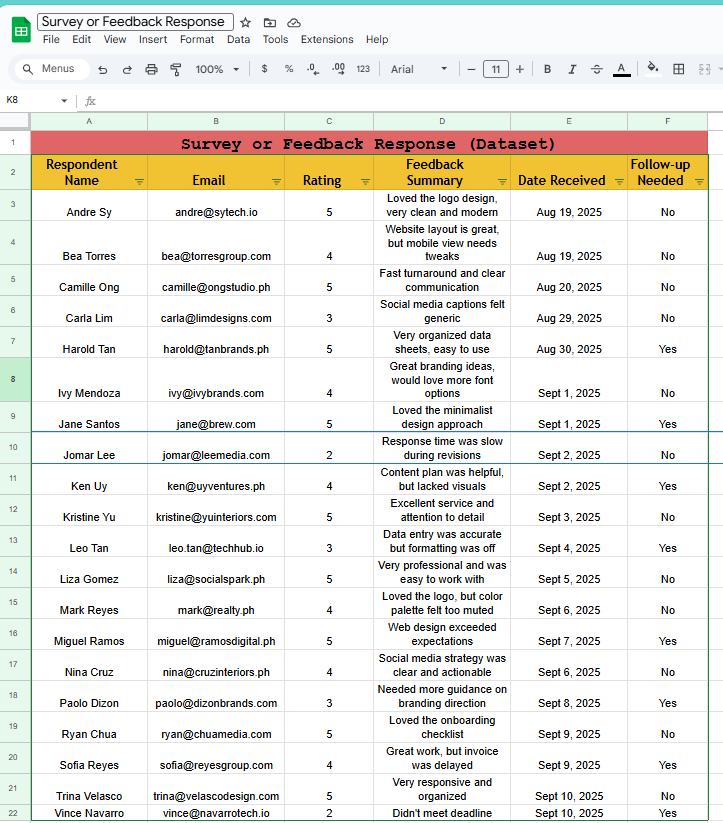This screenshot has width=723, height=823.
Task: Open the text color picker
Action: tap(622, 69)
